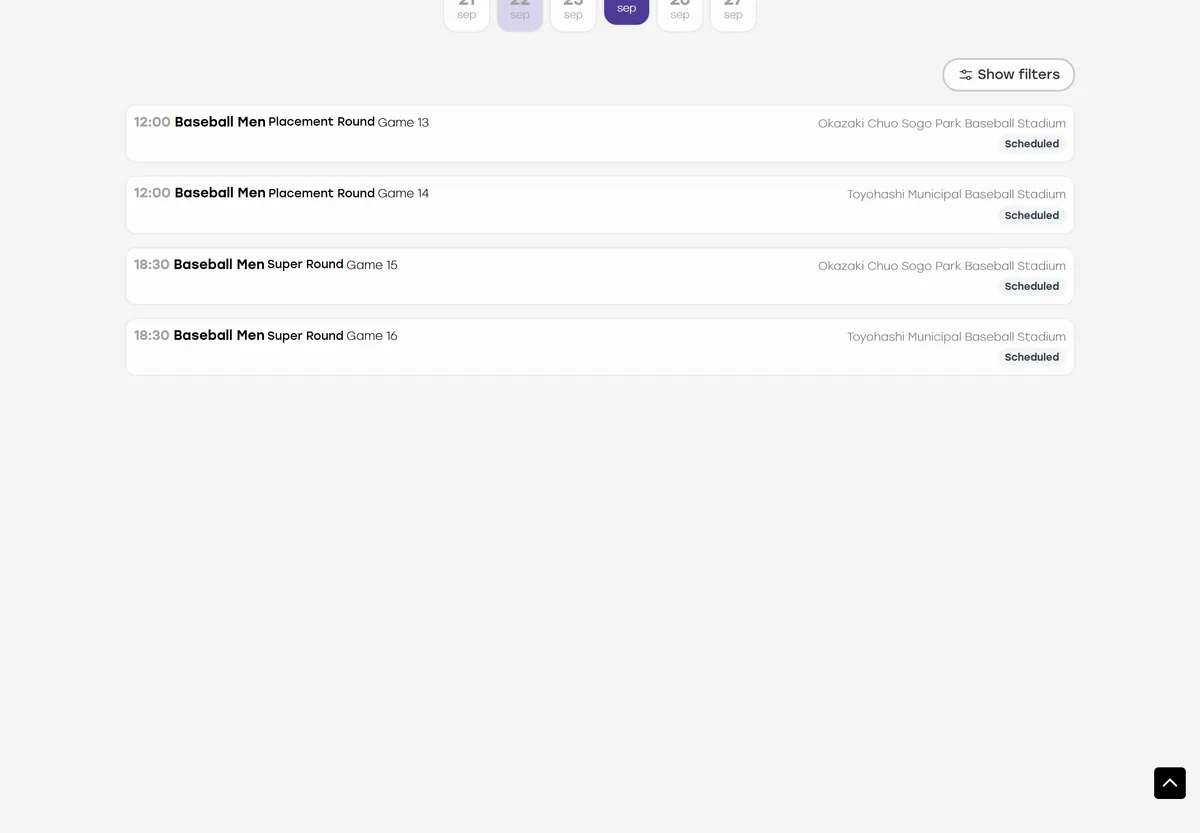Click the highlighted dark purple sep date tab
1200x833 pixels.
[627, 10]
